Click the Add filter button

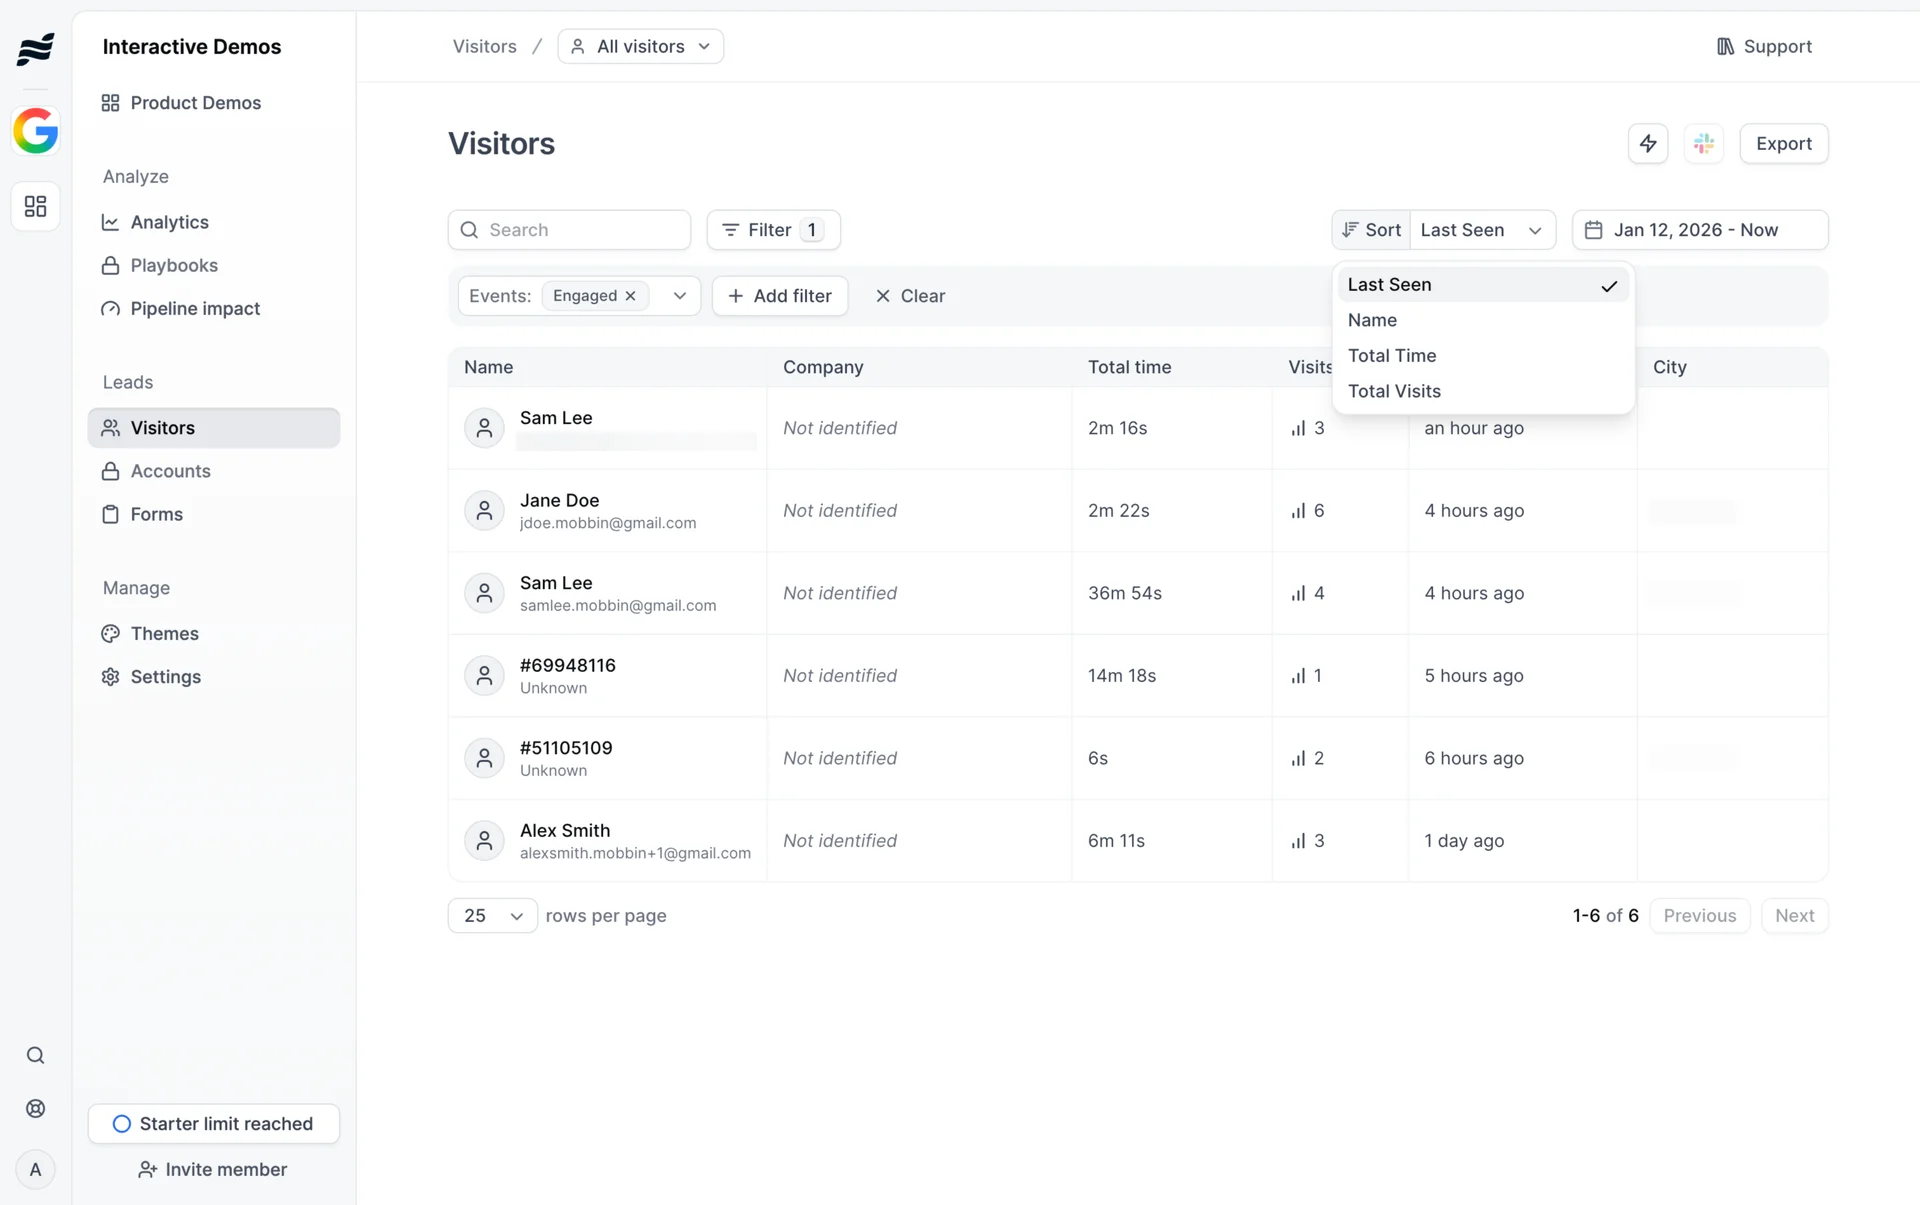click(780, 296)
